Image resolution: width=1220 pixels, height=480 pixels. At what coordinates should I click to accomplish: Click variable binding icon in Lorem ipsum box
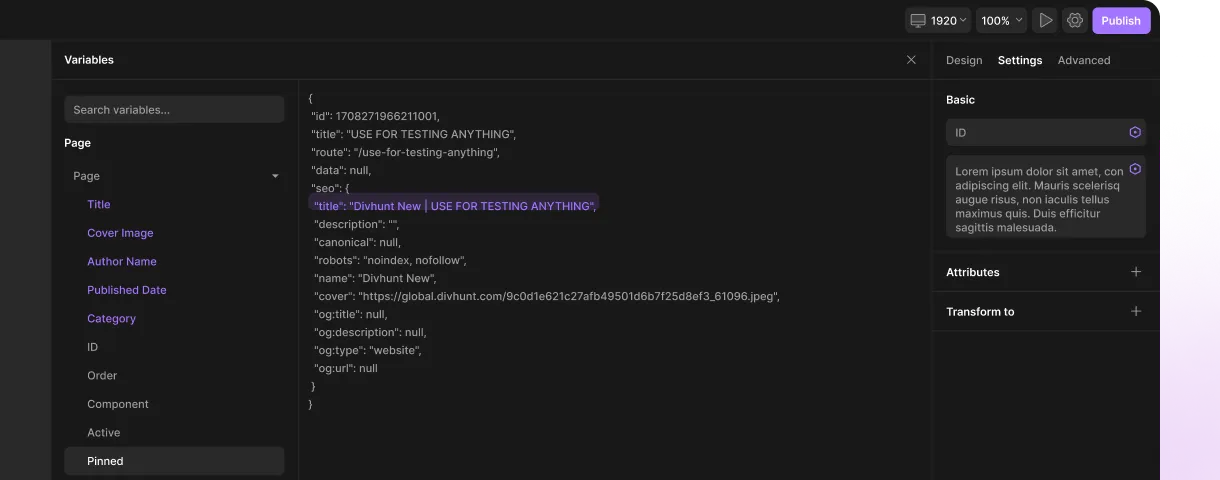click(x=1135, y=169)
